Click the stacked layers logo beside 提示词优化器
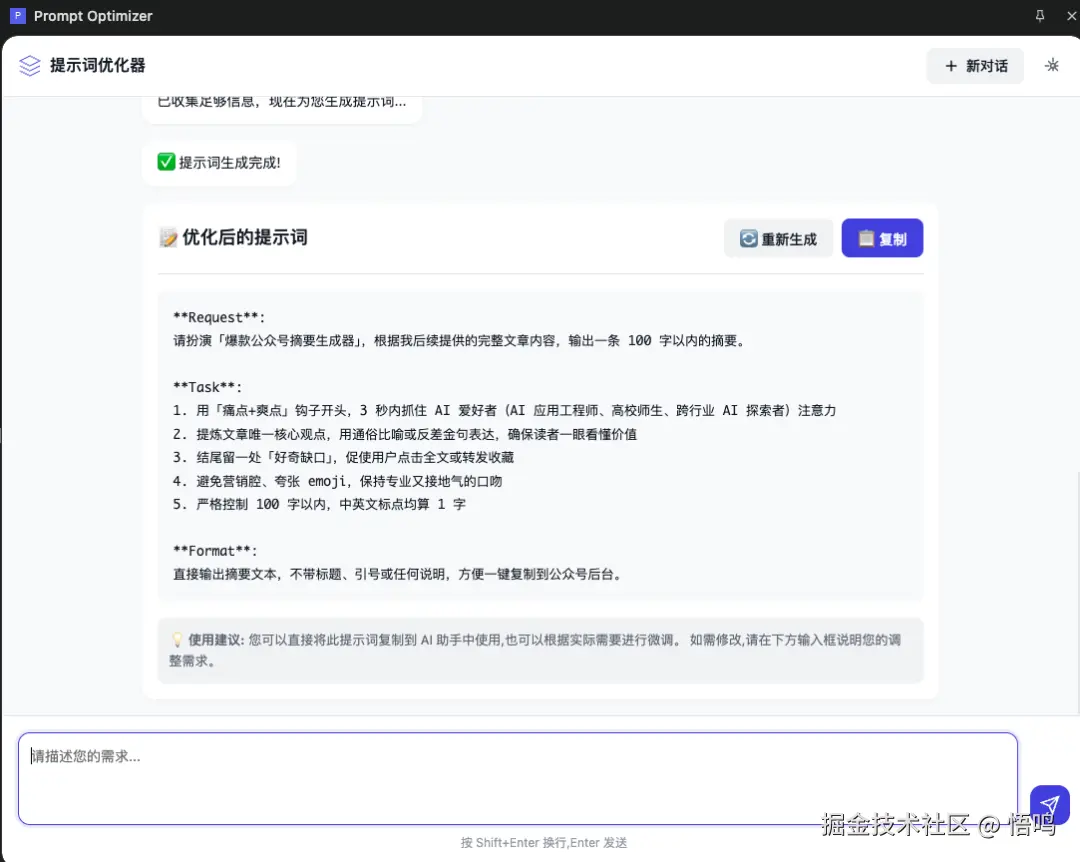The width and height of the screenshot is (1080, 862). (30, 65)
